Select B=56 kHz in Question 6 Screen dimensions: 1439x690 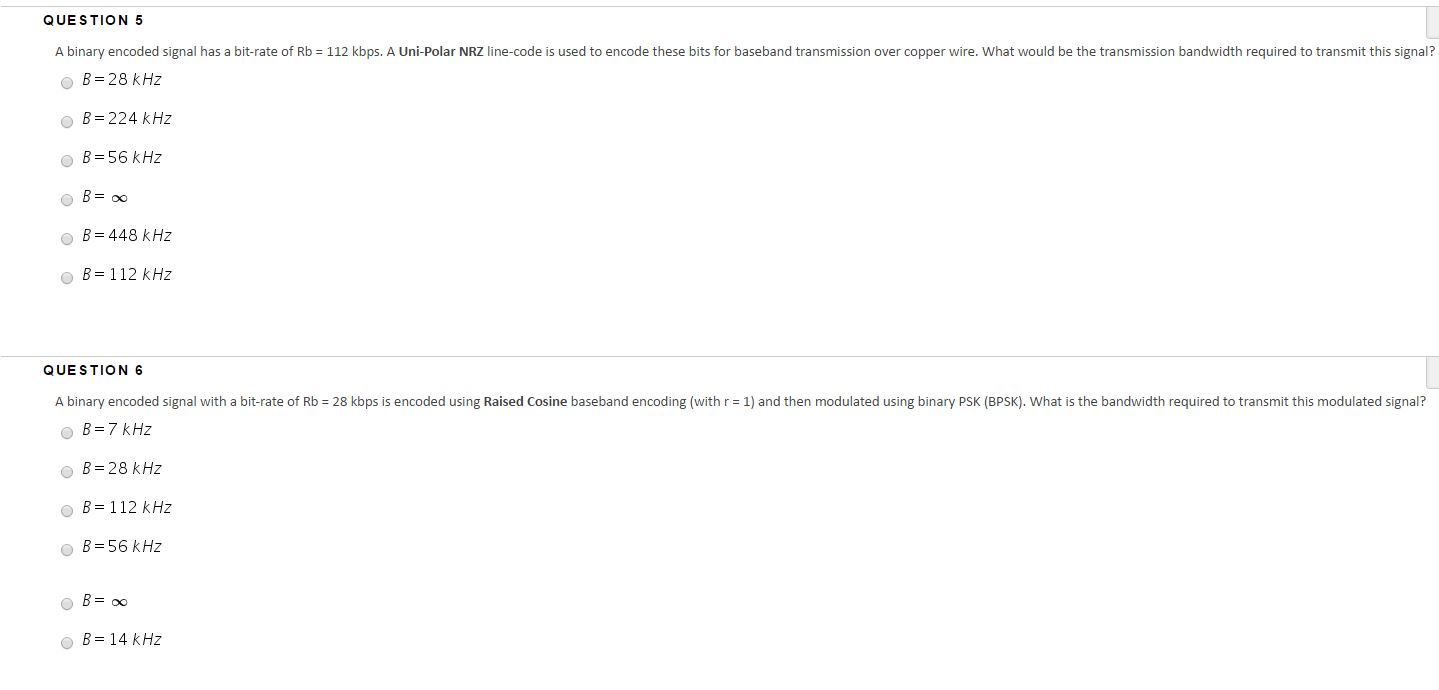[67, 550]
